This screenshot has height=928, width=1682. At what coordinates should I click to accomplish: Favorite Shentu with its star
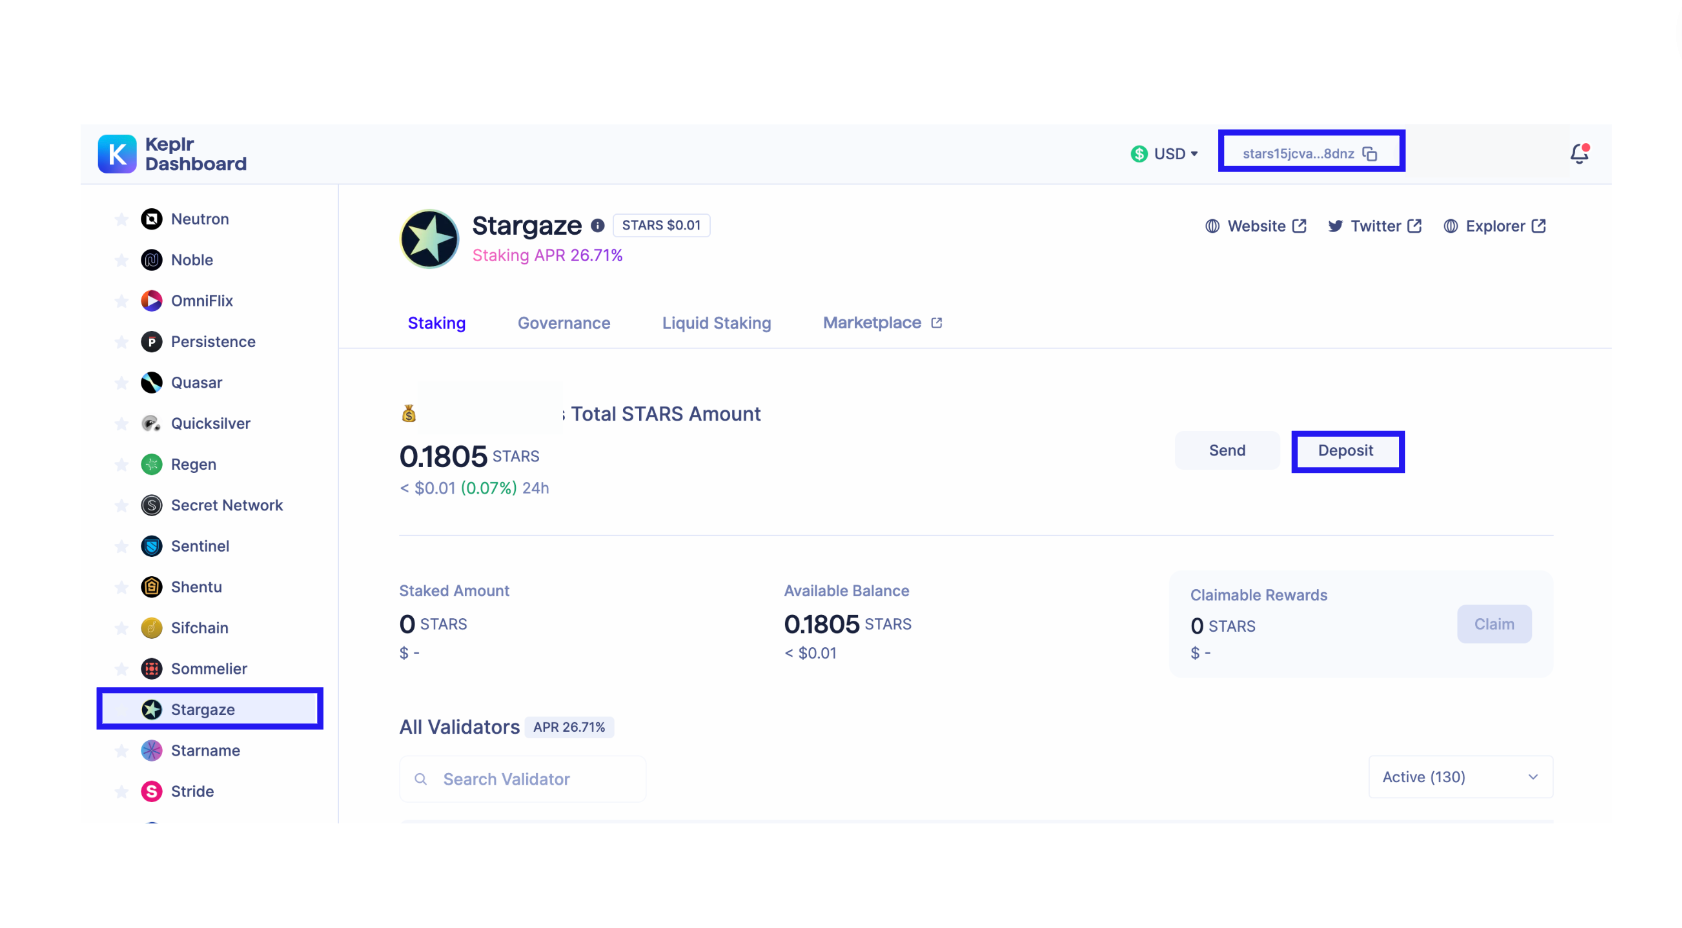(x=121, y=587)
